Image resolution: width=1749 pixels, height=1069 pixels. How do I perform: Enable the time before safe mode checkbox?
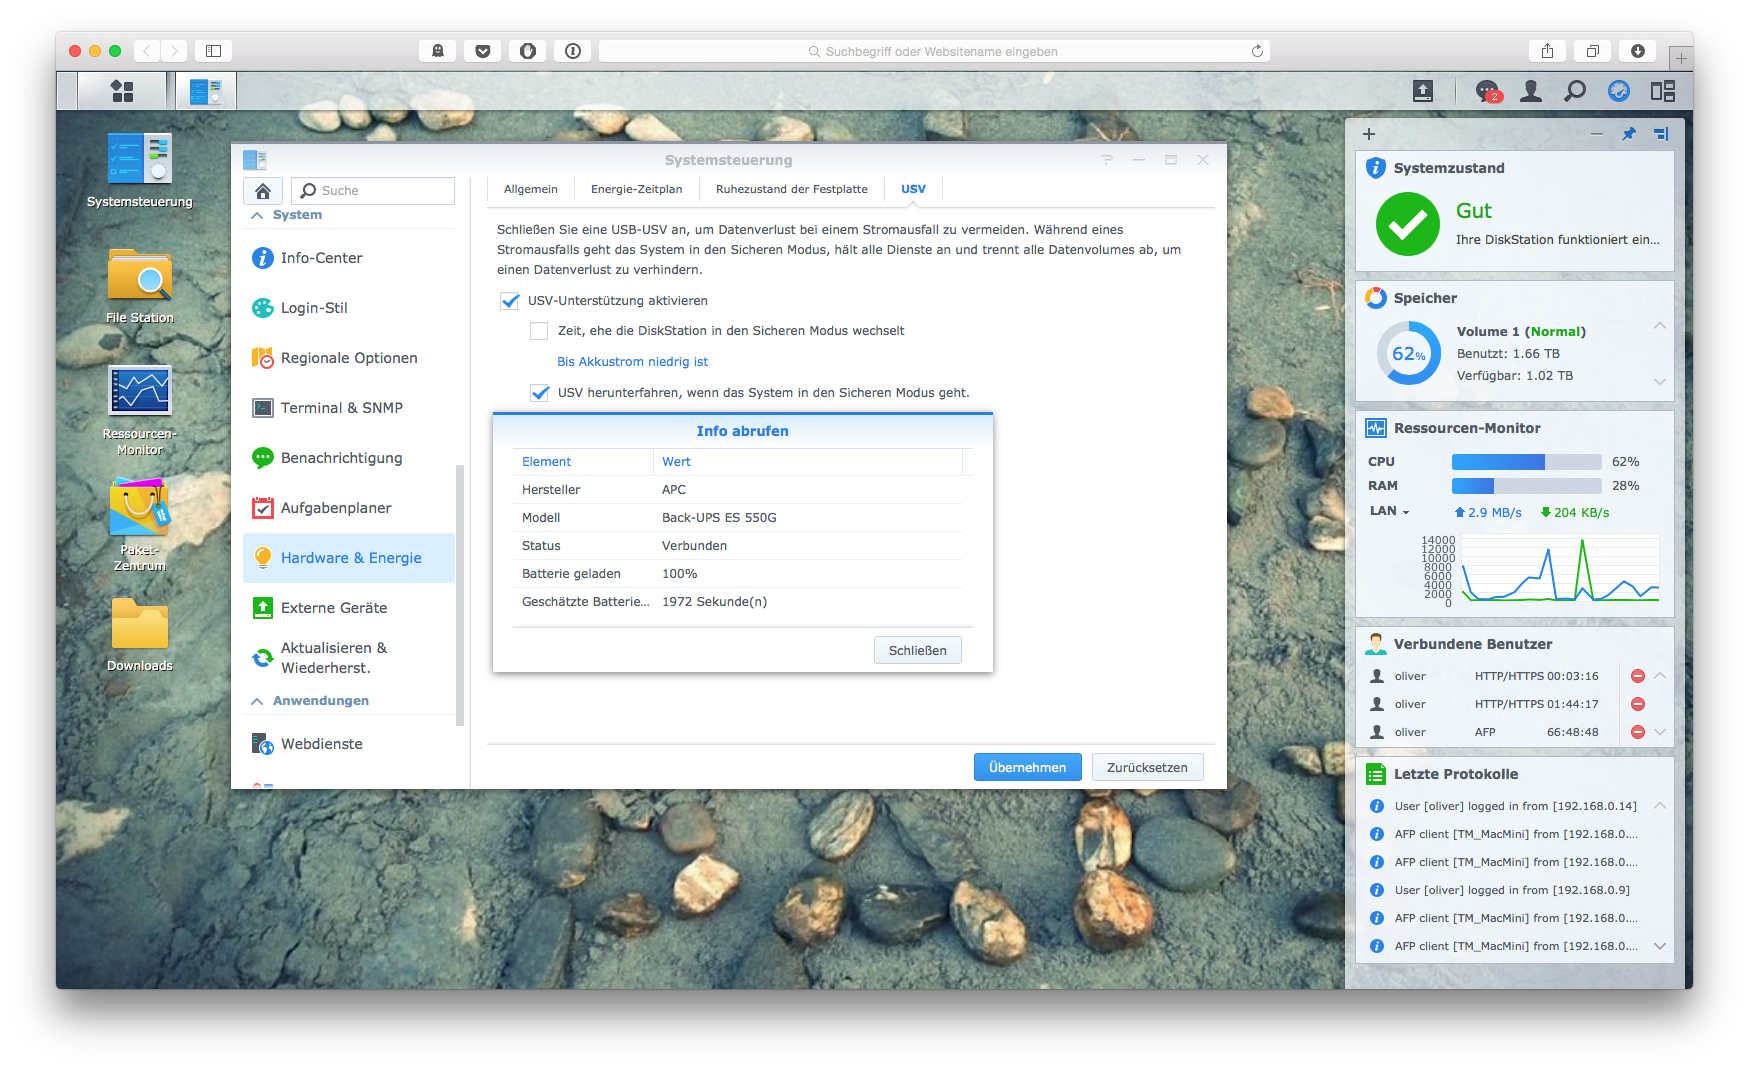pyautogui.click(x=539, y=331)
